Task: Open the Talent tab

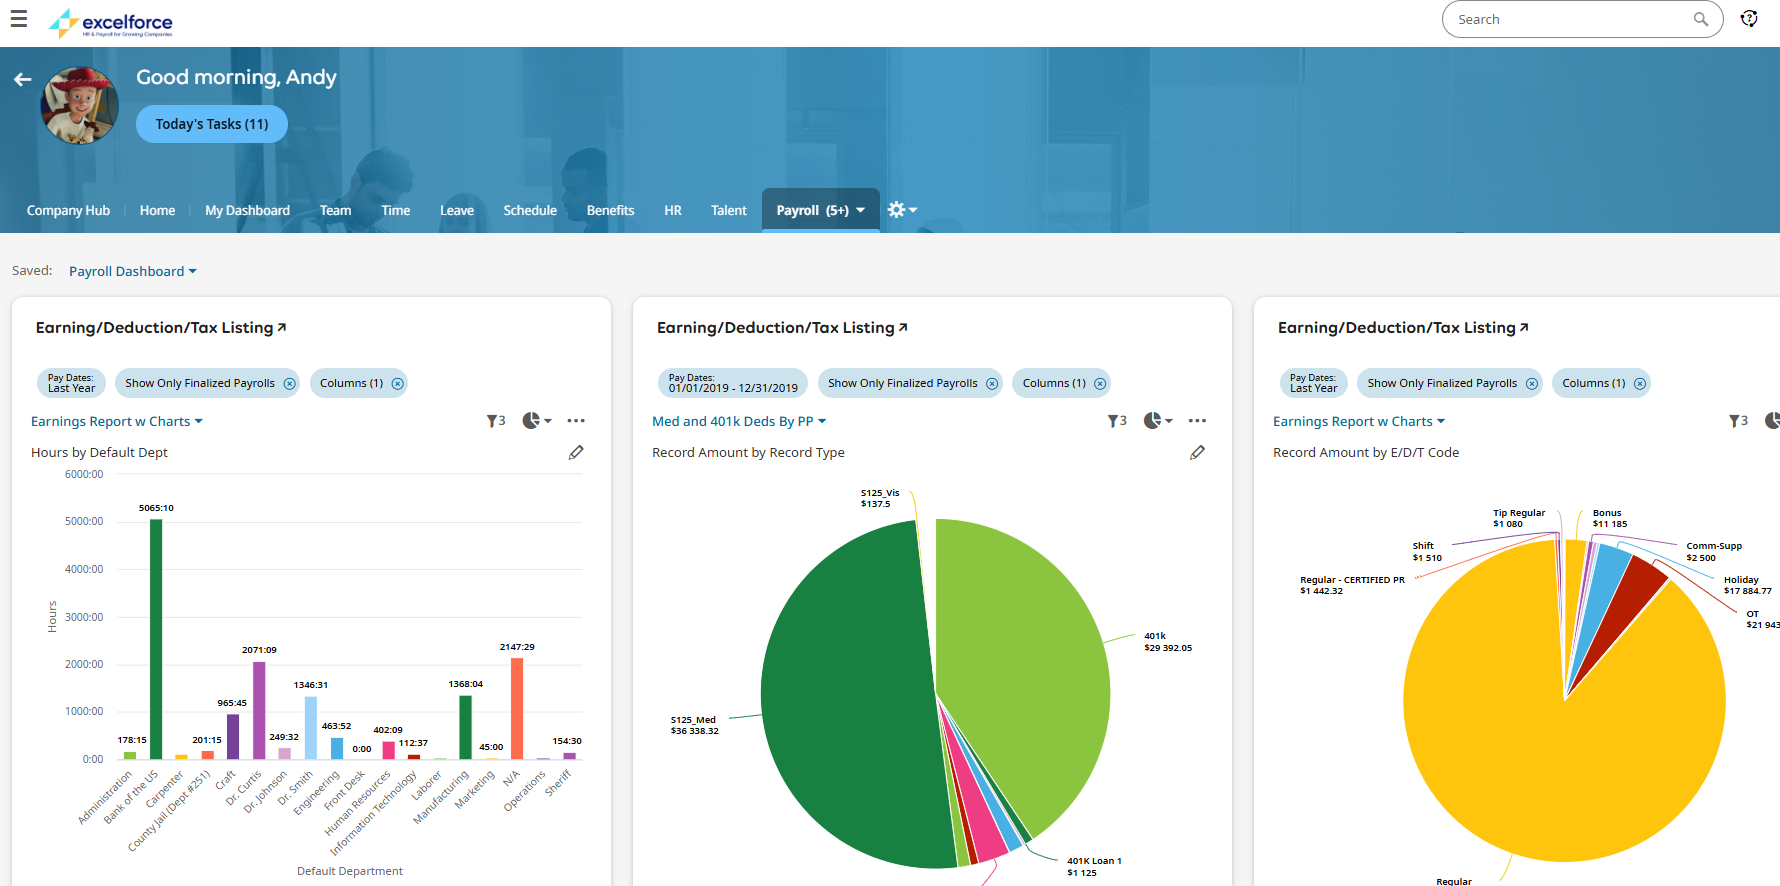Action: tap(729, 210)
